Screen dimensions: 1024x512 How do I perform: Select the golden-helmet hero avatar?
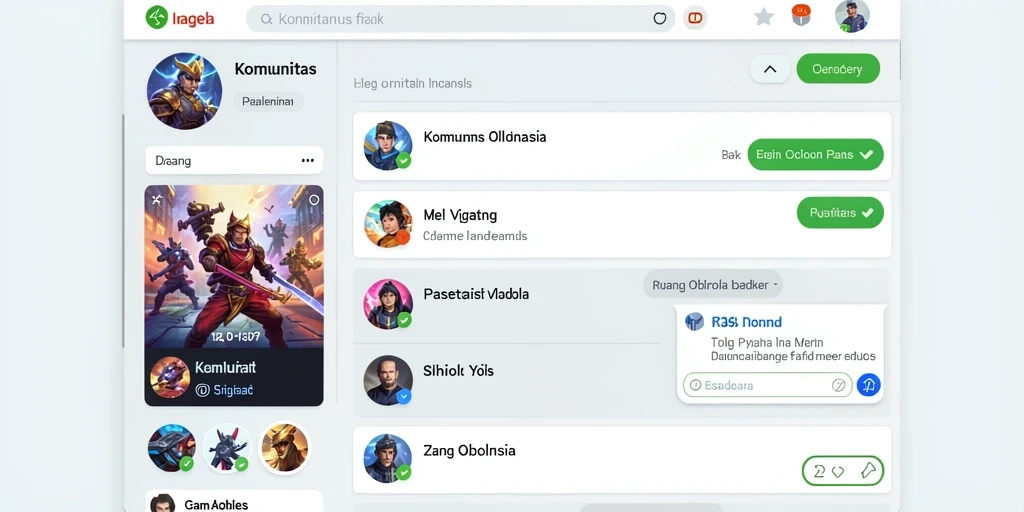pyautogui.click(x=285, y=448)
